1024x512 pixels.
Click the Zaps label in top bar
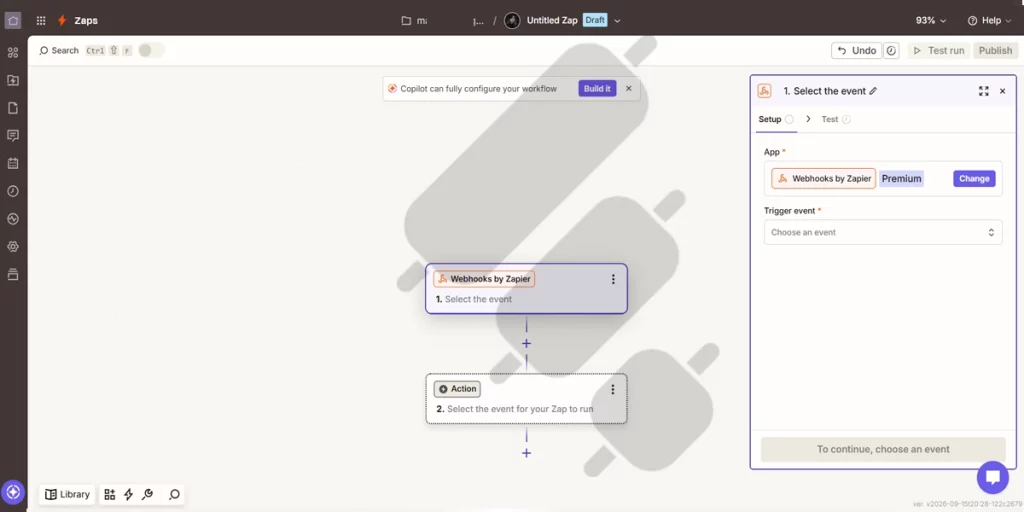coord(86,20)
